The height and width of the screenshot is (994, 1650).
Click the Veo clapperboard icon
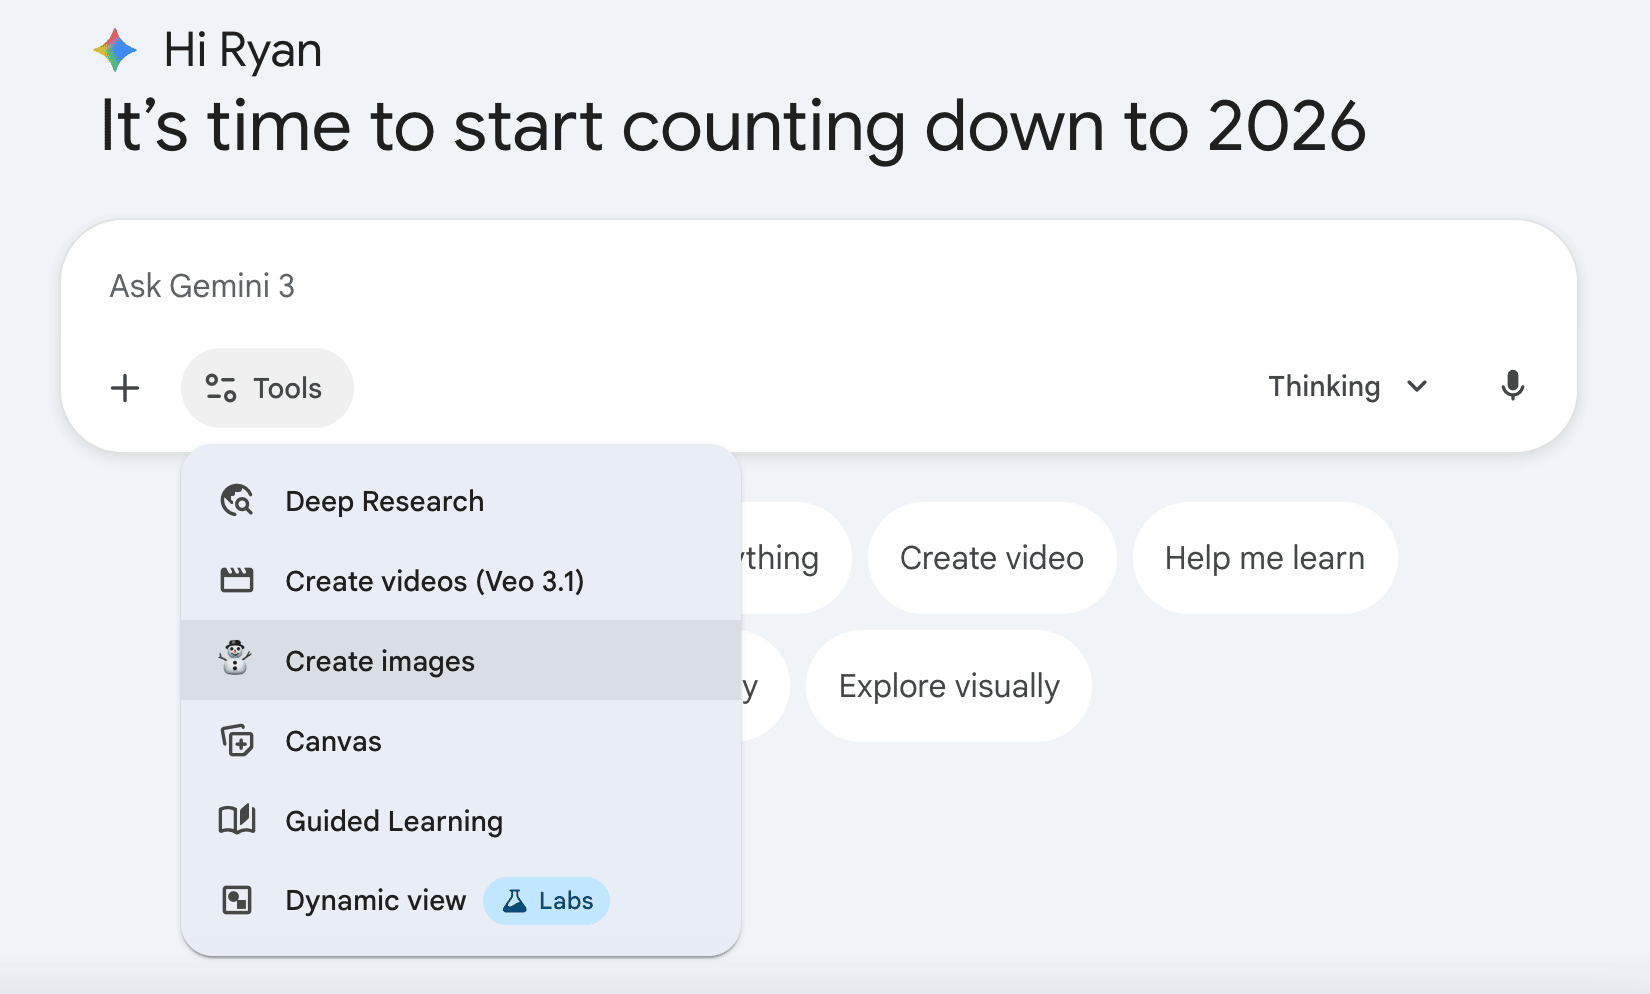[x=237, y=580]
